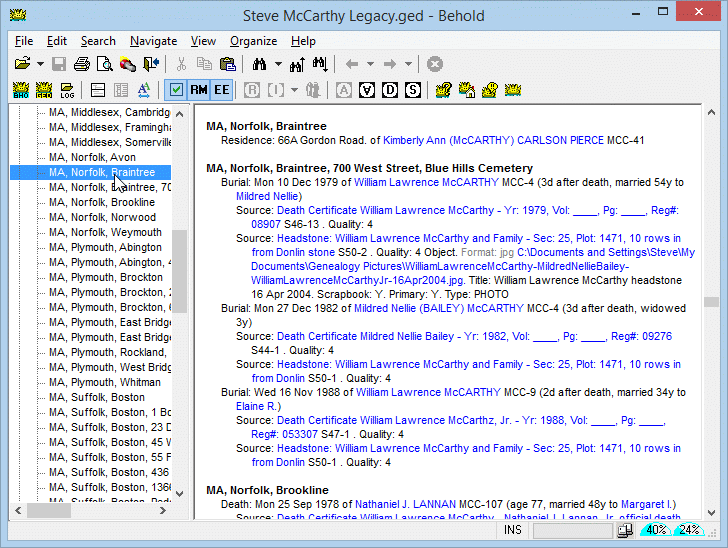Screen dimensions: 728x548
Task: Toggle the RM display button
Action: click(x=198, y=91)
